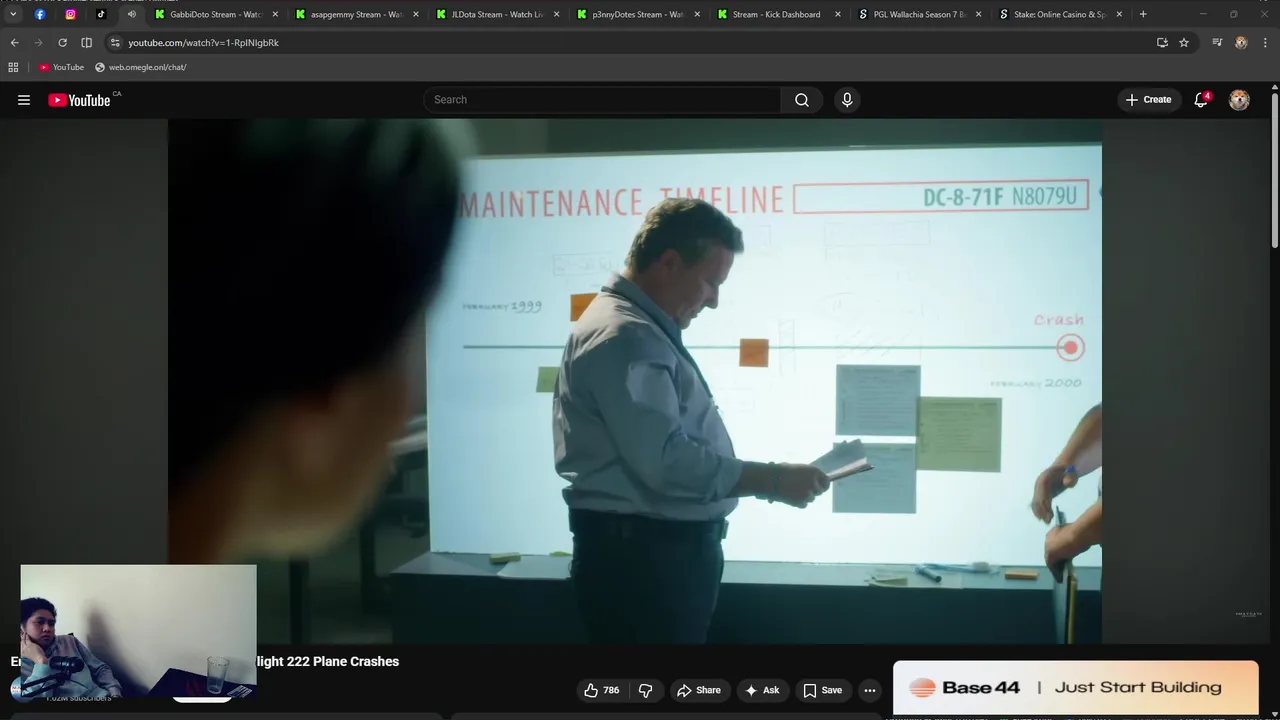Go to YouTube home via logo
Viewport: 1280px width, 720px height.
(79, 100)
